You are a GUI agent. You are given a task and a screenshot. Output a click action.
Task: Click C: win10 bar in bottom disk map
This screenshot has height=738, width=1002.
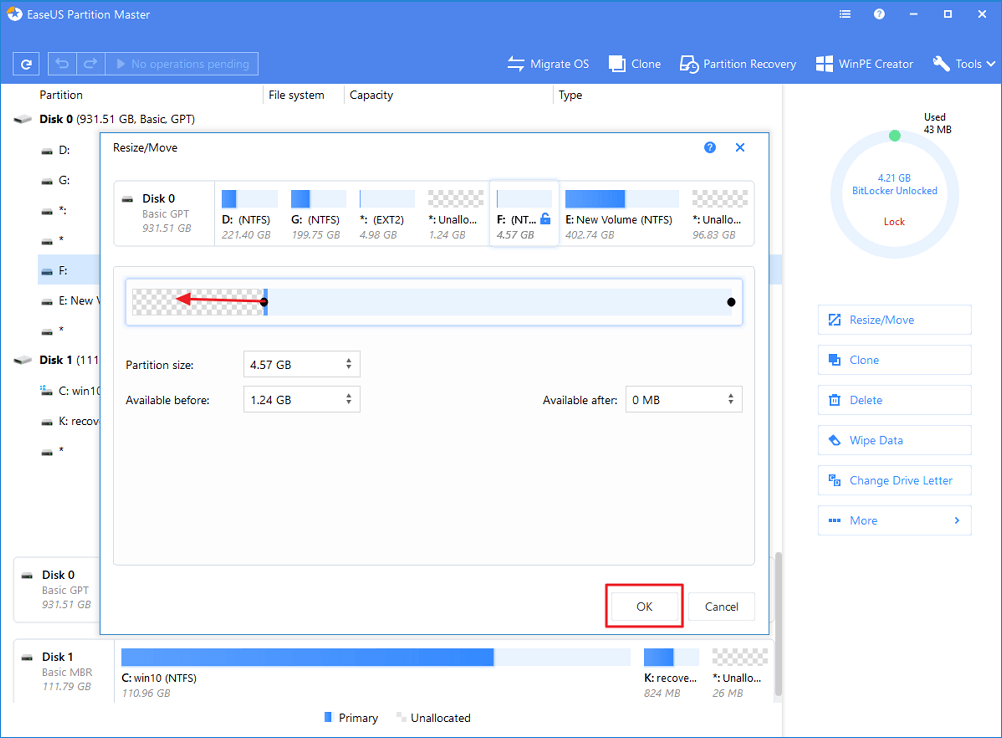coord(376,657)
